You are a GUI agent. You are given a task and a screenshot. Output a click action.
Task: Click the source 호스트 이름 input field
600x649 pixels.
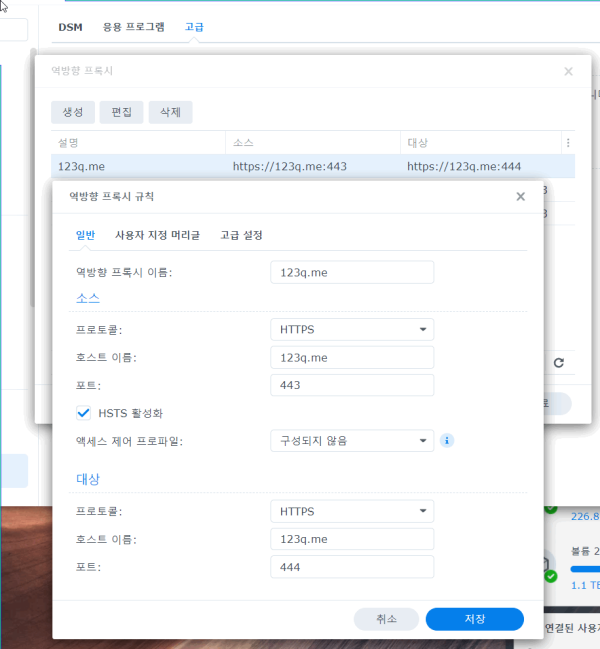point(352,358)
